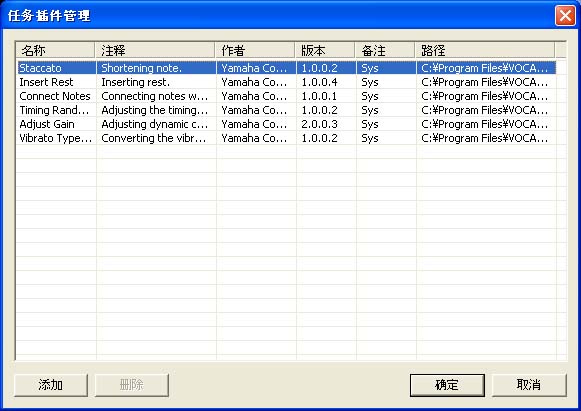Select the Staccato plugin row
Image resolution: width=581 pixels, height=411 pixels.
(286, 68)
